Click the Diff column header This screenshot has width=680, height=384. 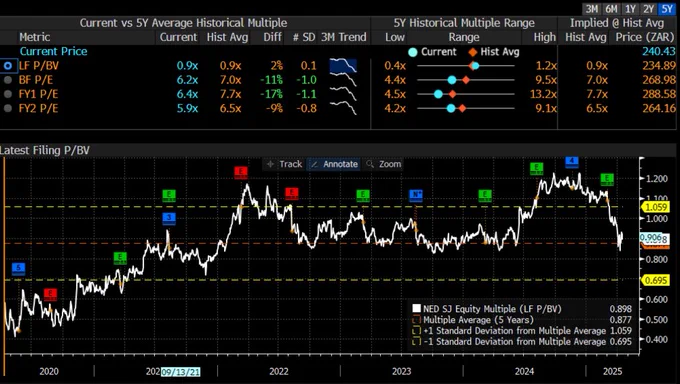[x=272, y=37]
